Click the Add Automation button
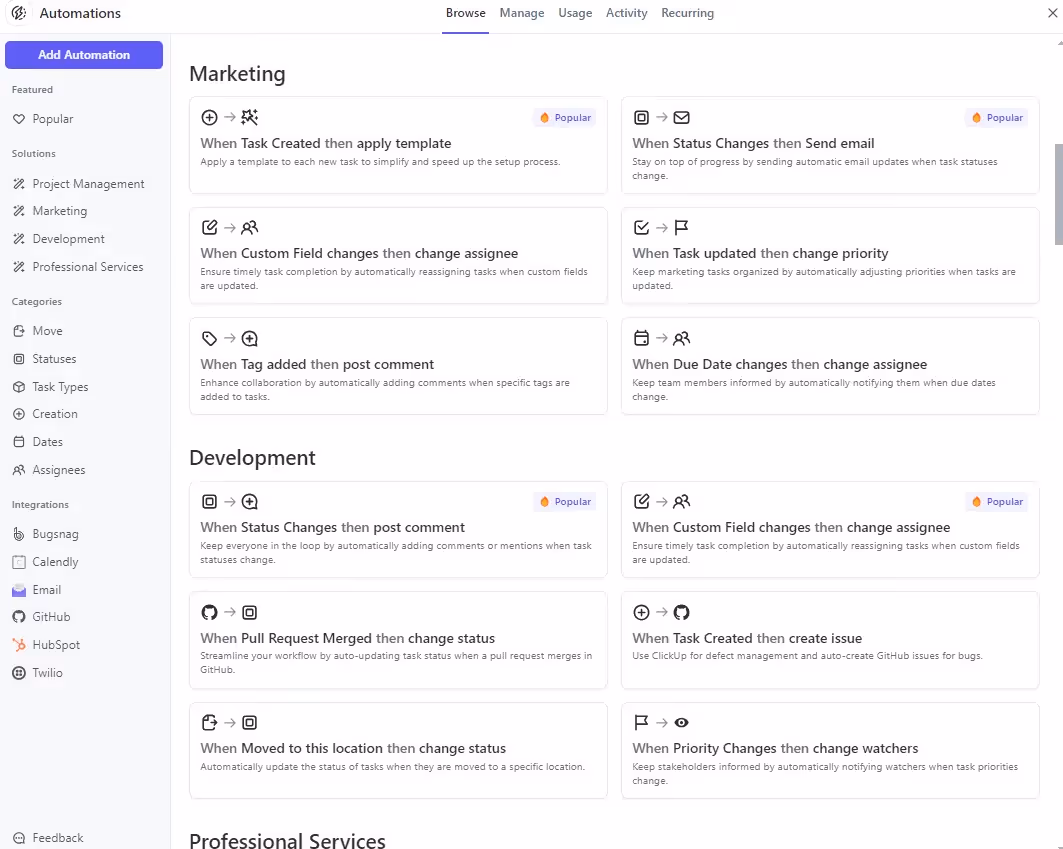 (84, 55)
